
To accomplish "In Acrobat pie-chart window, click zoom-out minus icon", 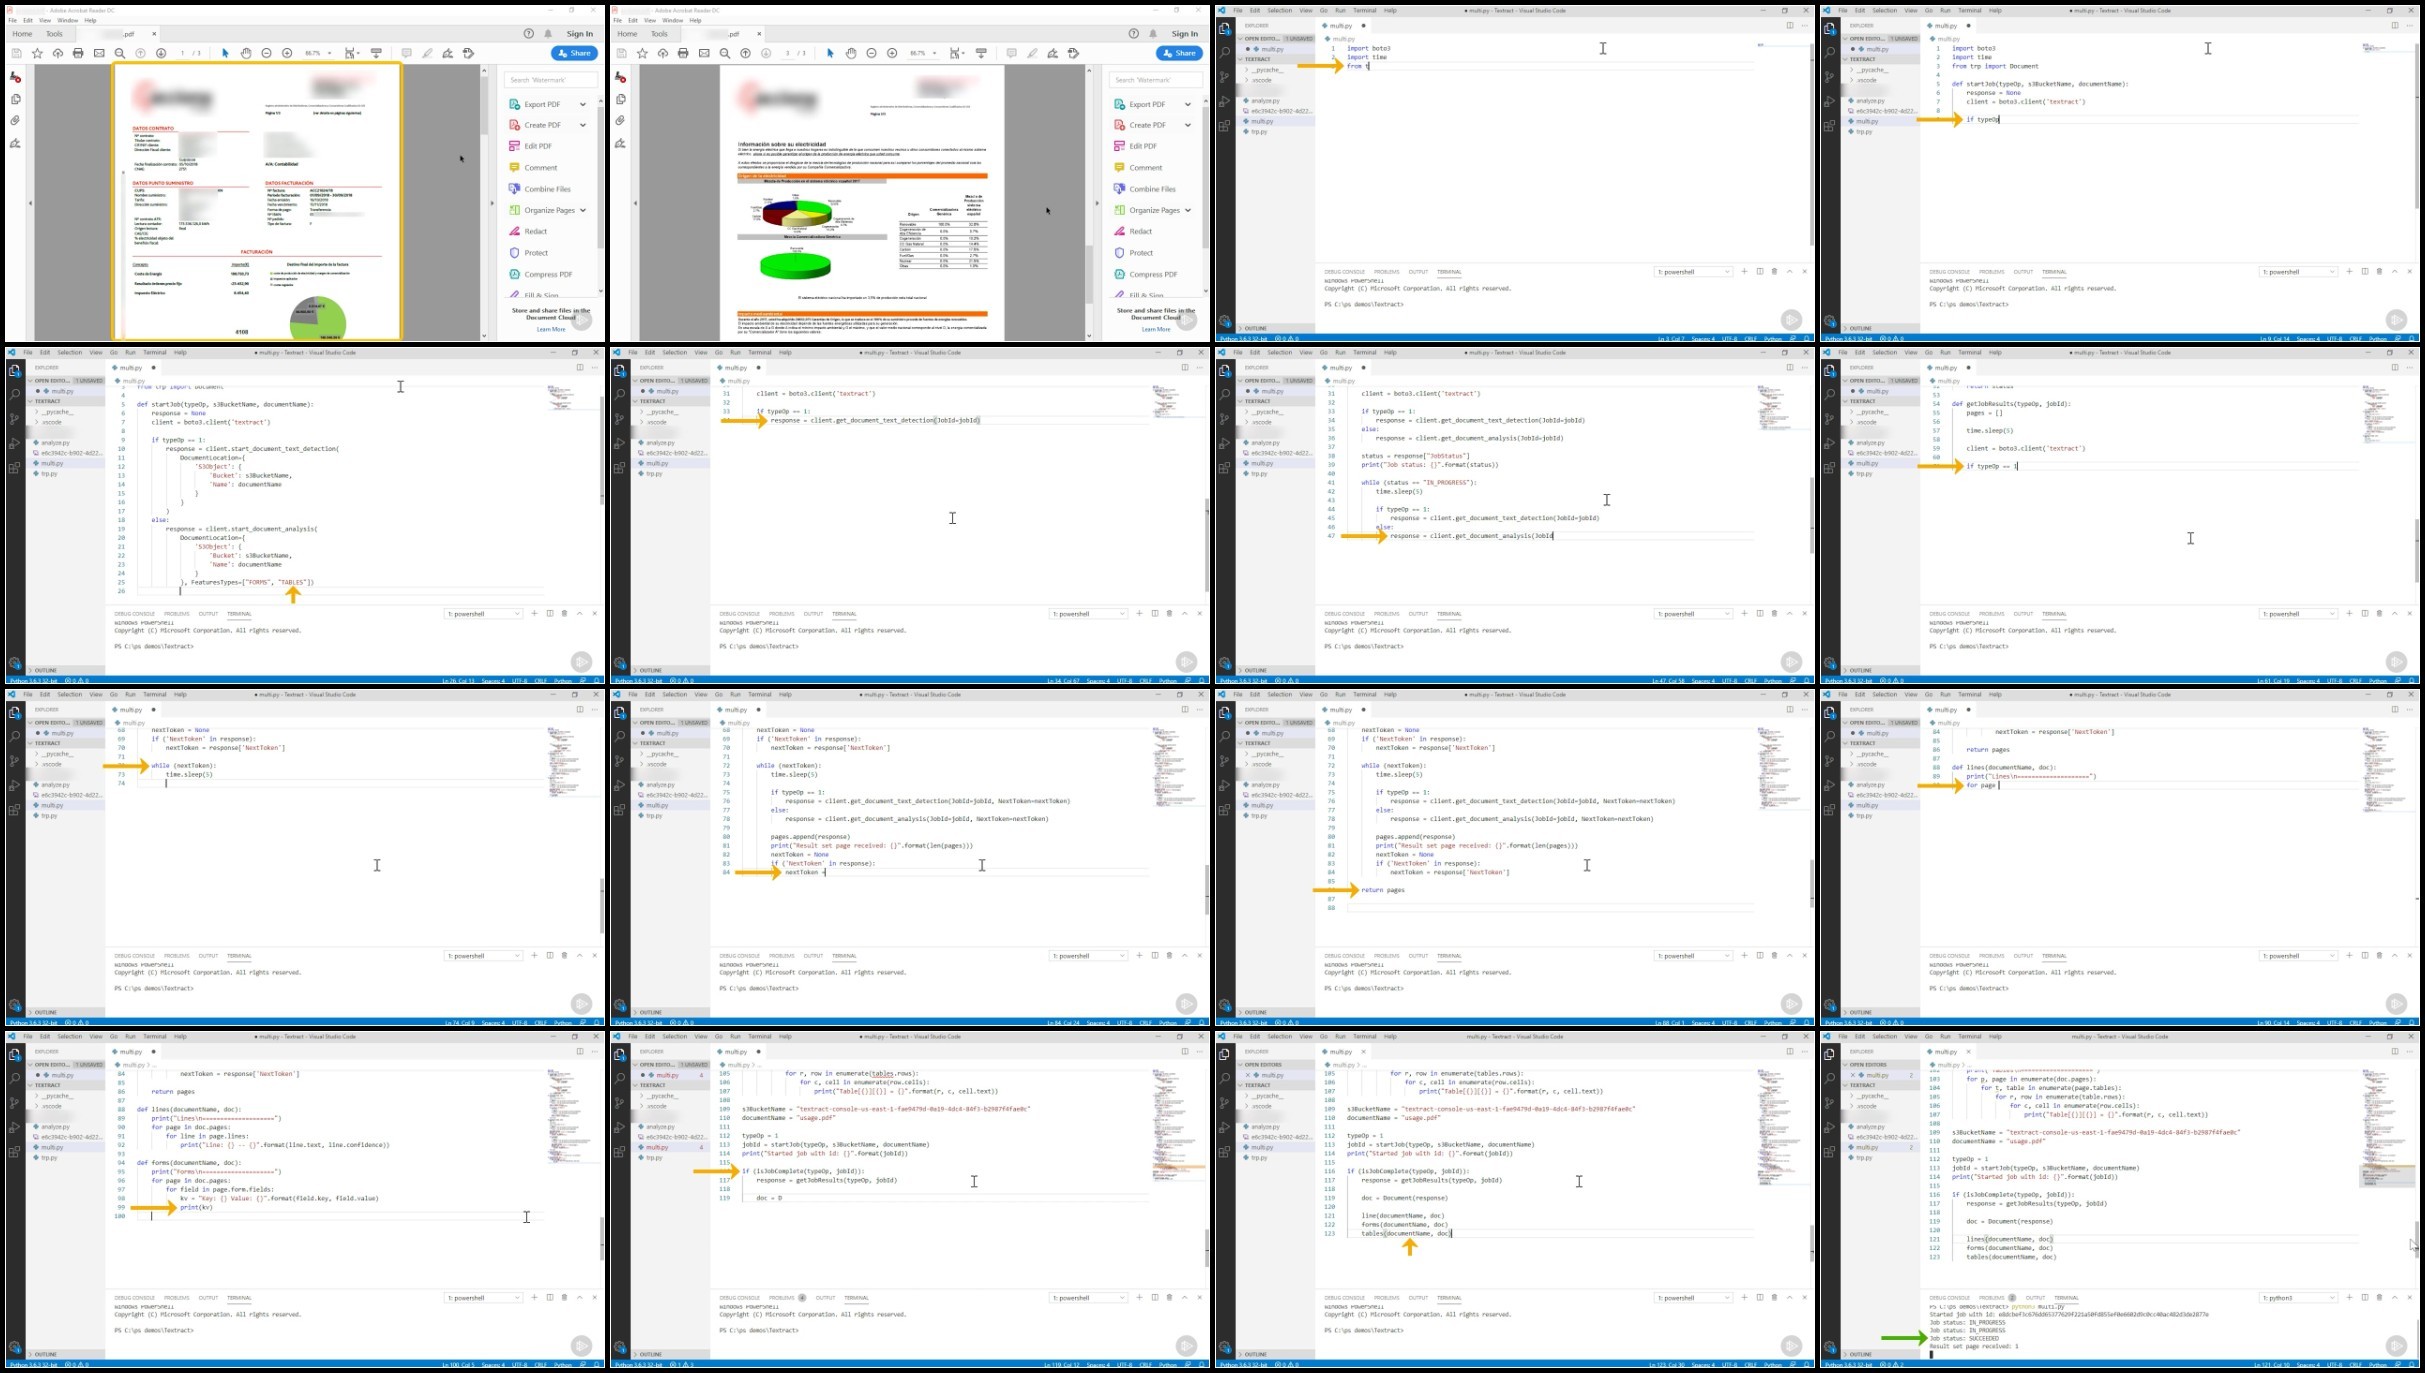I will (x=871, y=53).
